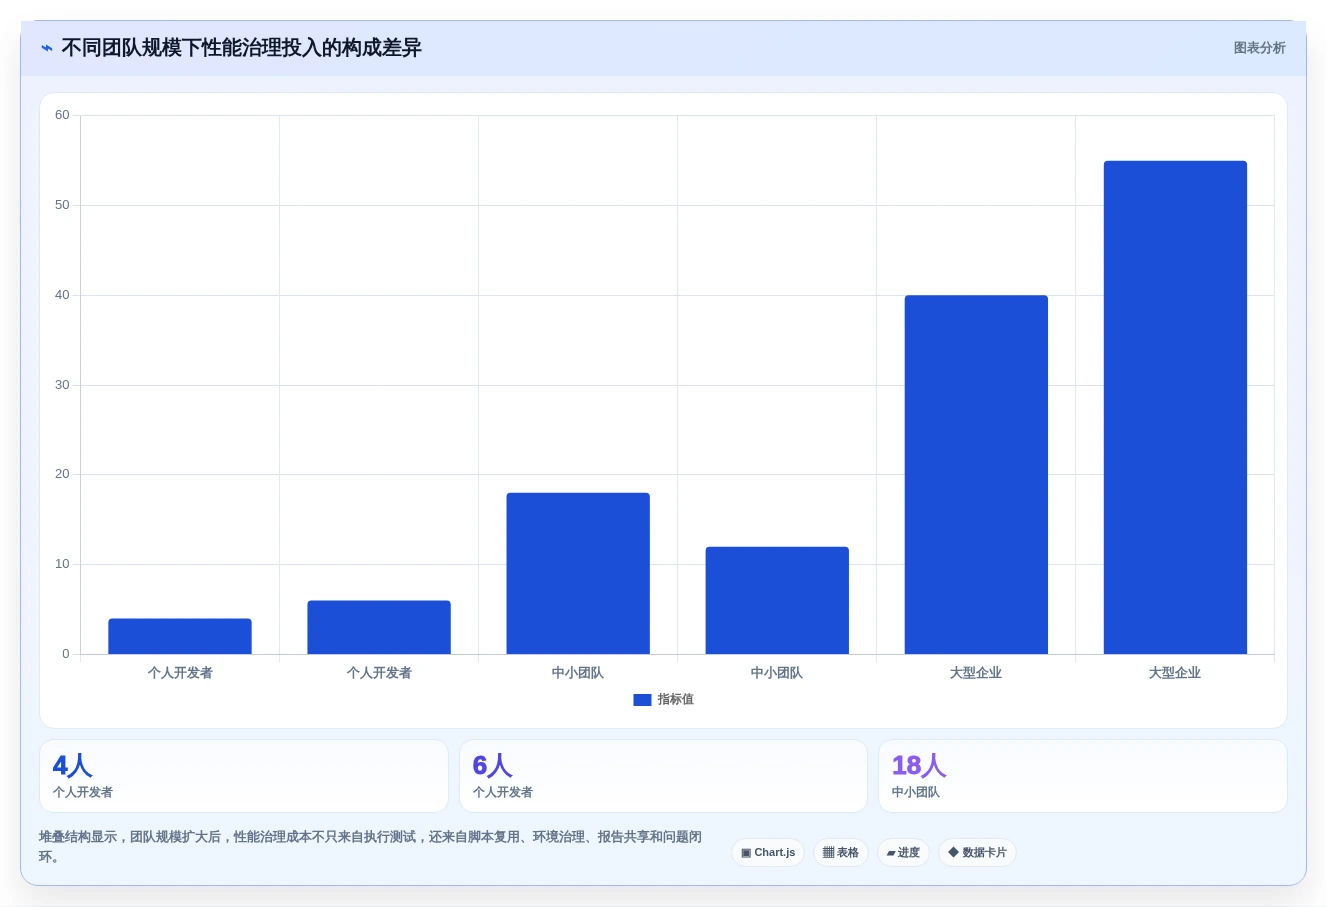Click the y-axis label 30
1327x907 pixels.
tap(62, 385)
